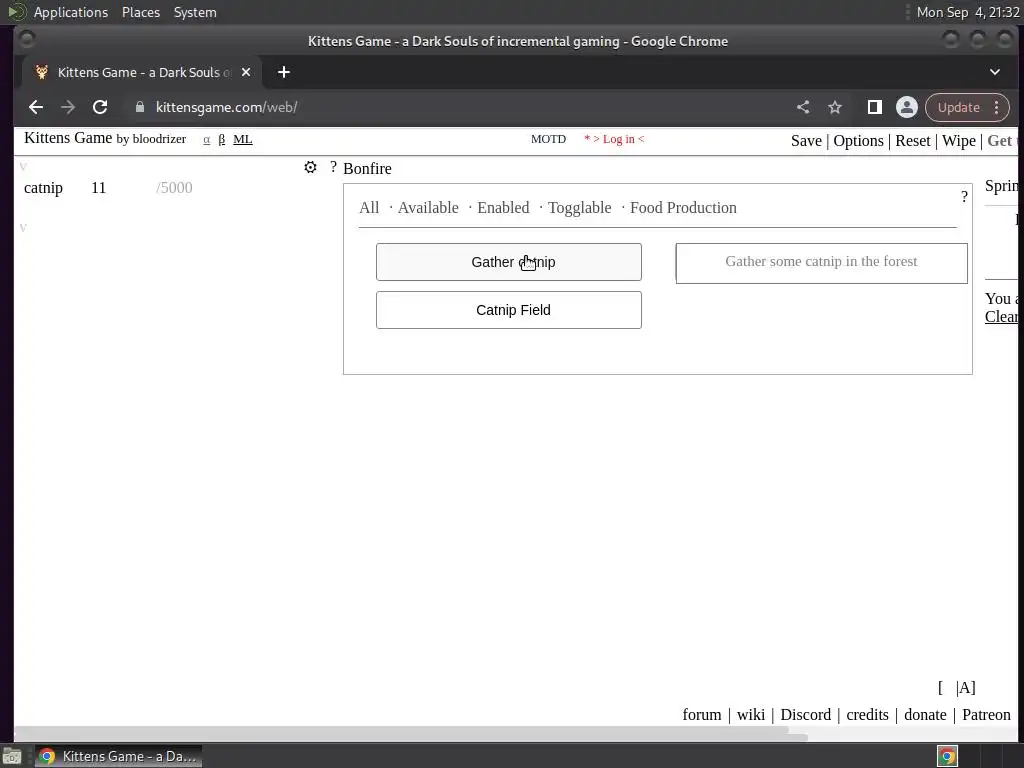Select the Togglable filter tab
Viewport: 1024px width, 768px height.
(x=579, y=208)
